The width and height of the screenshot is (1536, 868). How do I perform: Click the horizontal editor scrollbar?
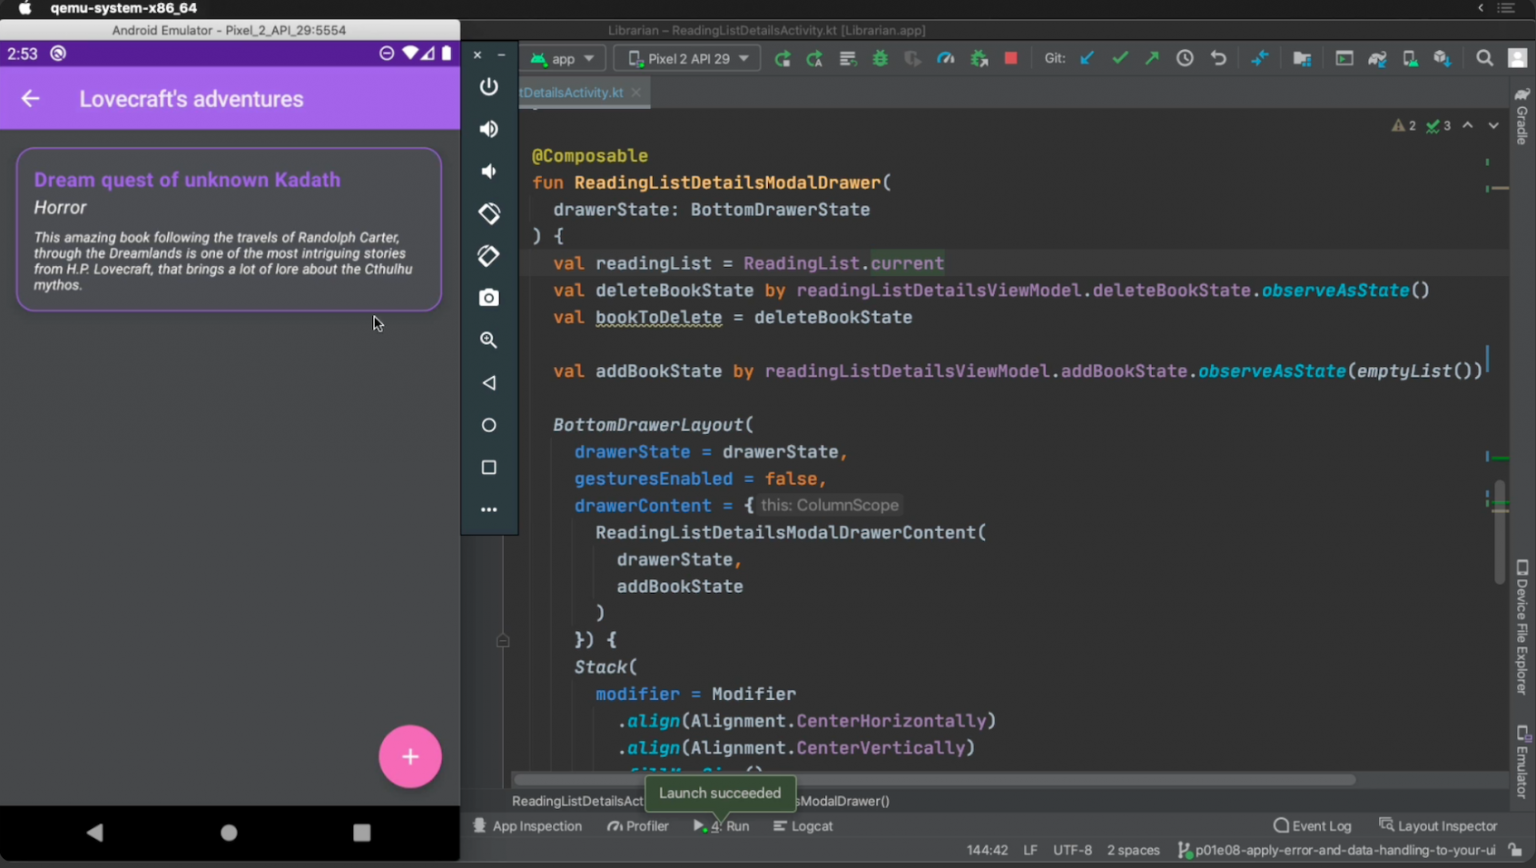(x=935, y=779)
